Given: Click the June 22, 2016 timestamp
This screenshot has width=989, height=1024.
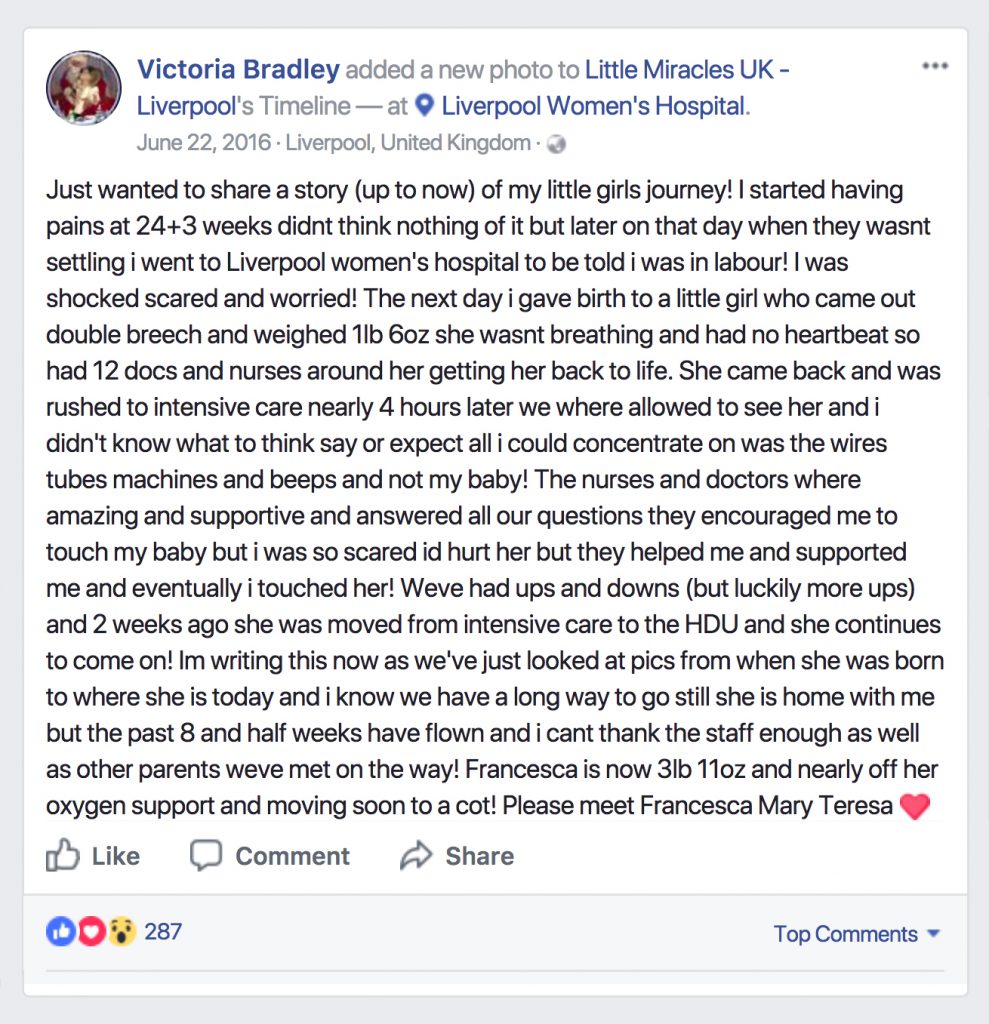Looking at the screenshot, I should (x=203, y=143).
